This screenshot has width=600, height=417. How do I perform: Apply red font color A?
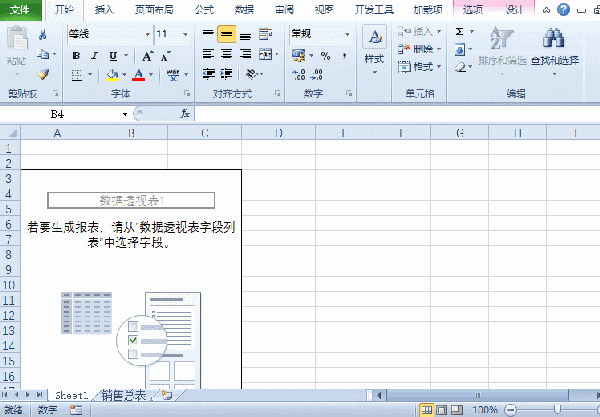coord(139,75)
